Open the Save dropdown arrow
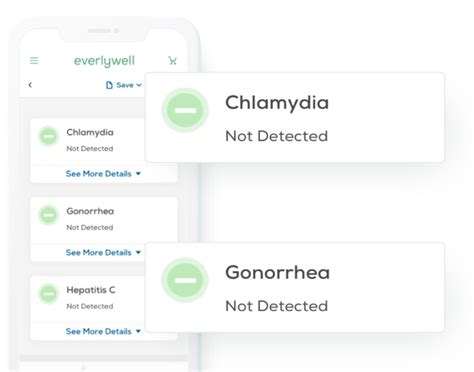Image resolution: width=474 pixels, height=372 pixels. pos(139,85)
